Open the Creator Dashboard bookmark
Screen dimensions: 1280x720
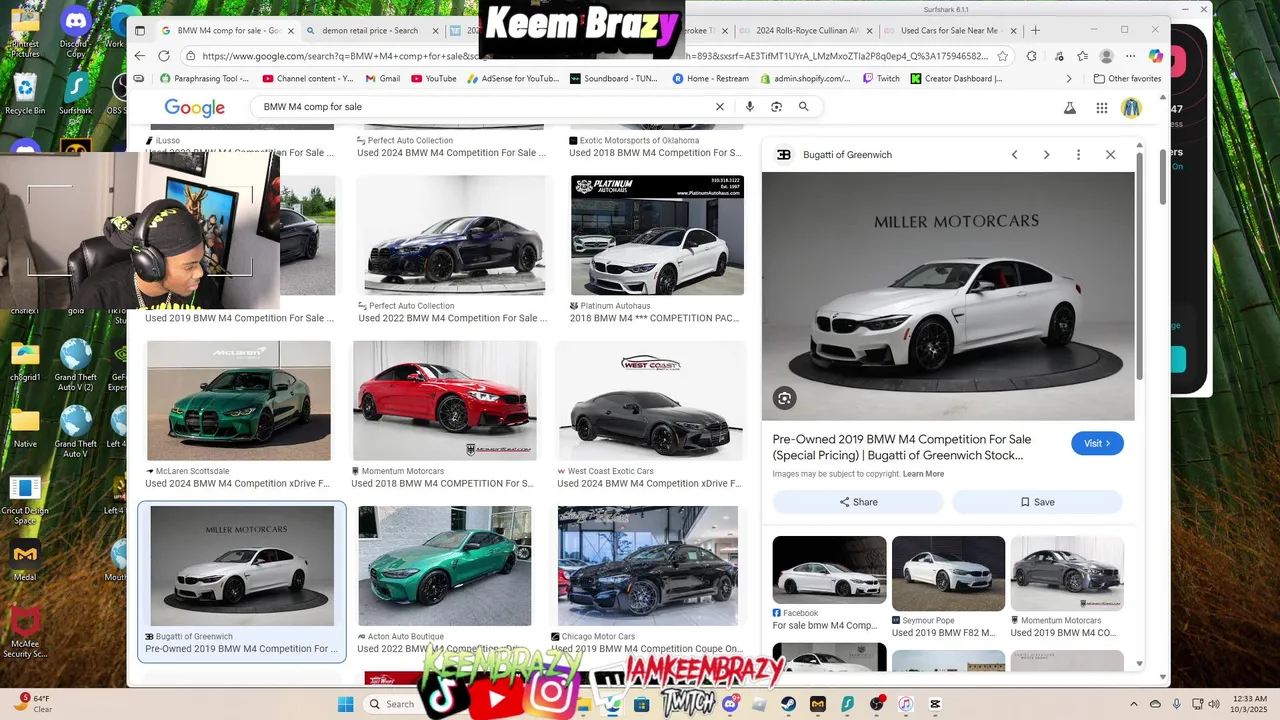pyautogui.click(x=956, y=78)
